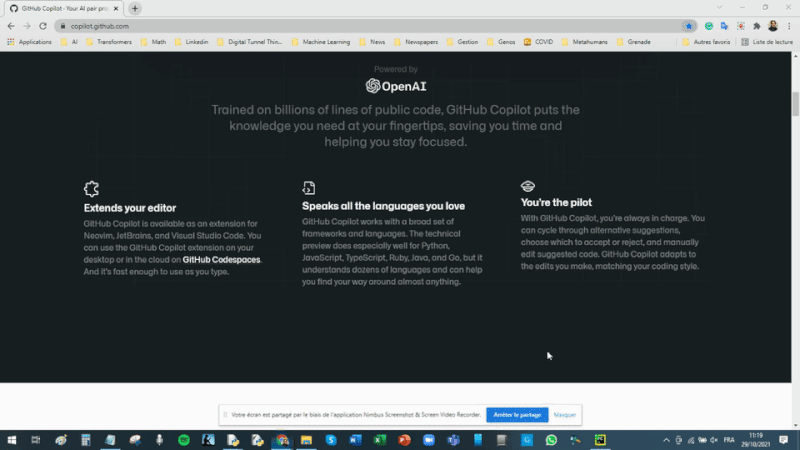The image size is (800, 450).
Task: Open the Machine Learning bookmarks folder
Action: click(321, 42)
